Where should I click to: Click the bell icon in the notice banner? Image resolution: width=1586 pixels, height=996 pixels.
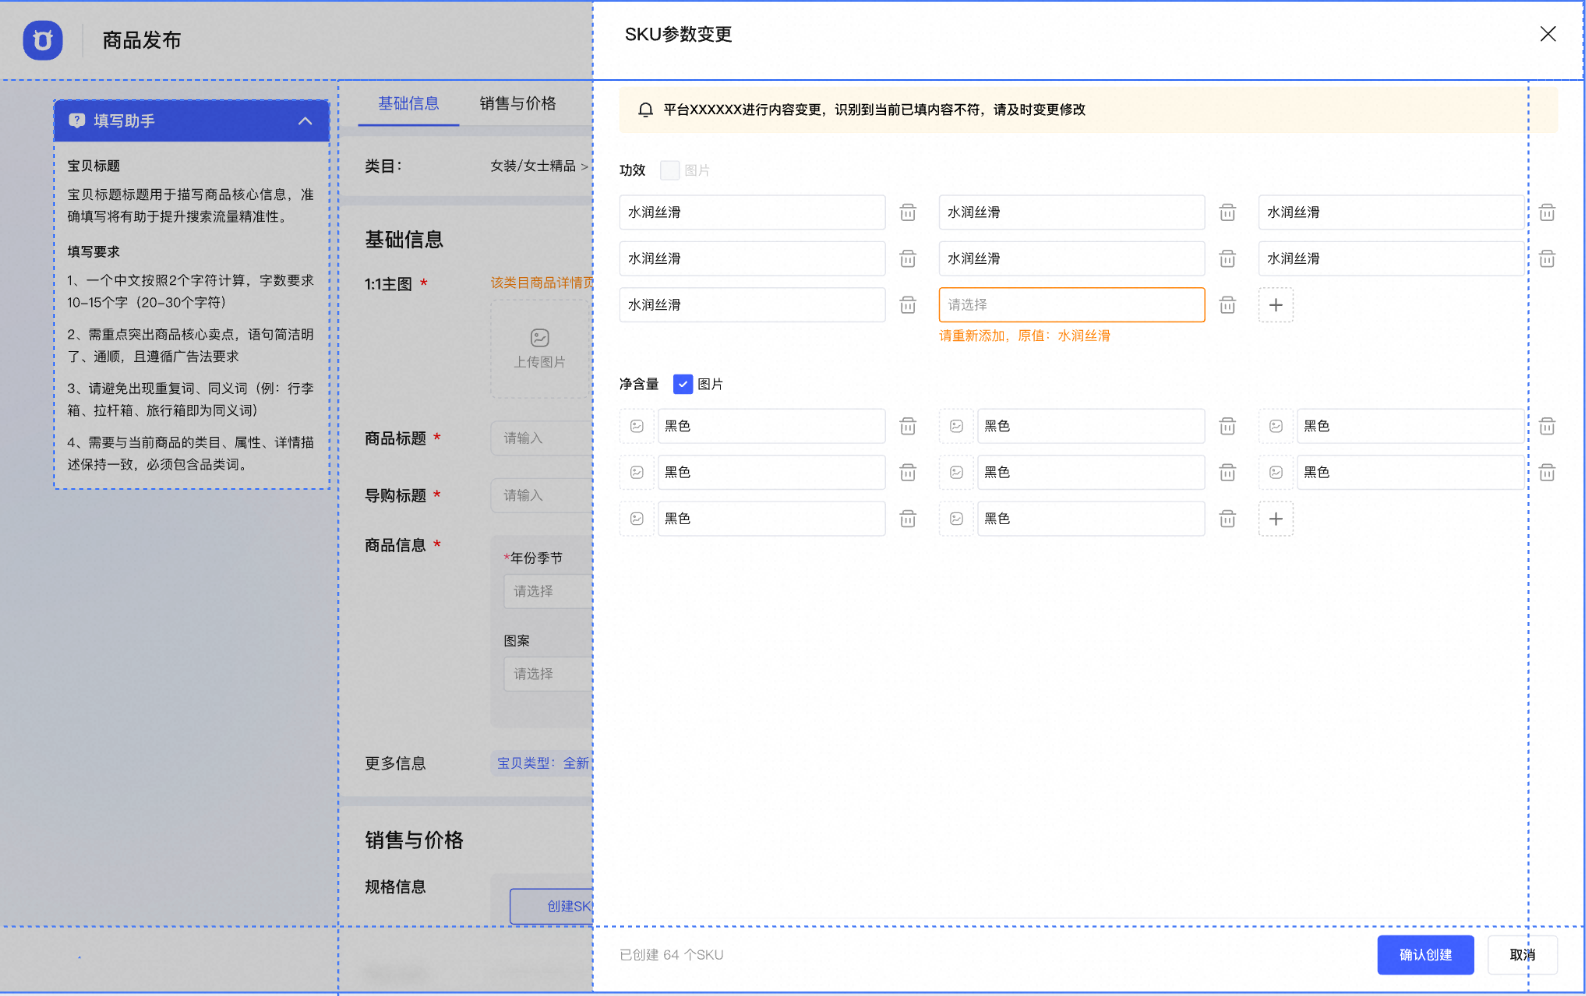click(x=646, y=110)
